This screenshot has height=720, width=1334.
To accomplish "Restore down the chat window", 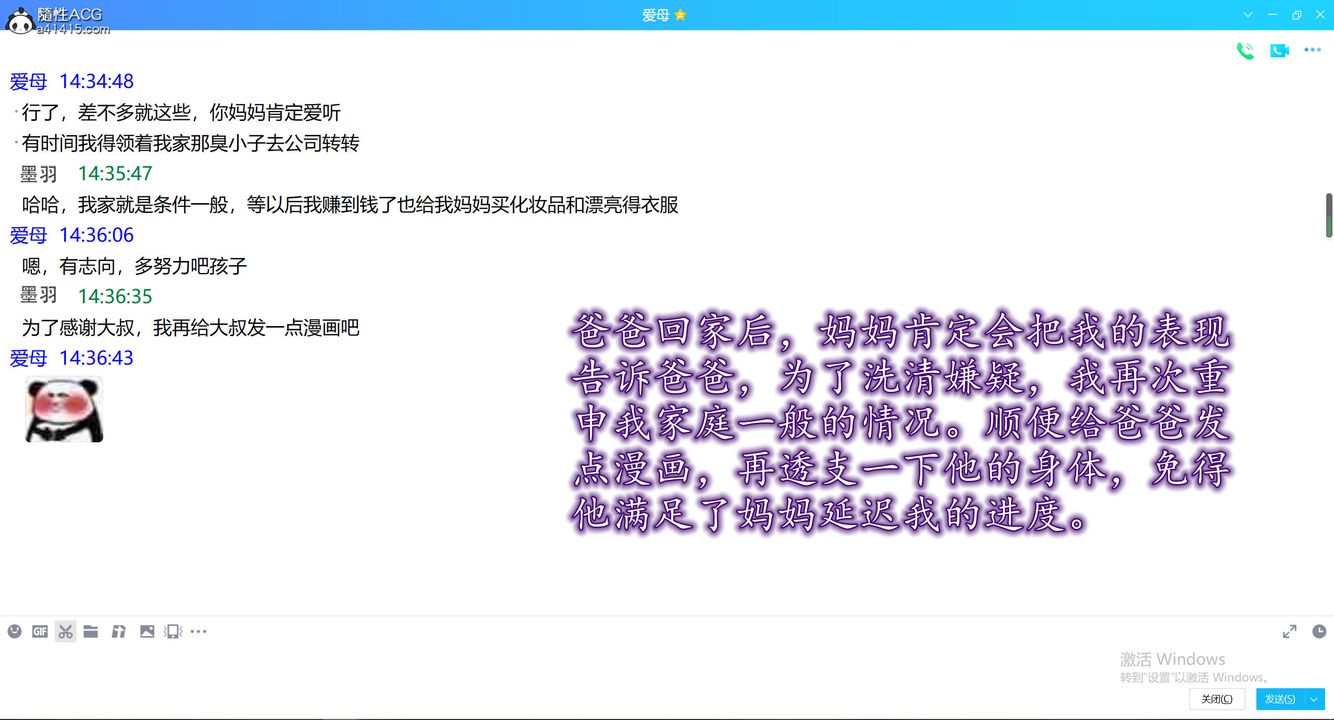I will tap(1297, 15).
